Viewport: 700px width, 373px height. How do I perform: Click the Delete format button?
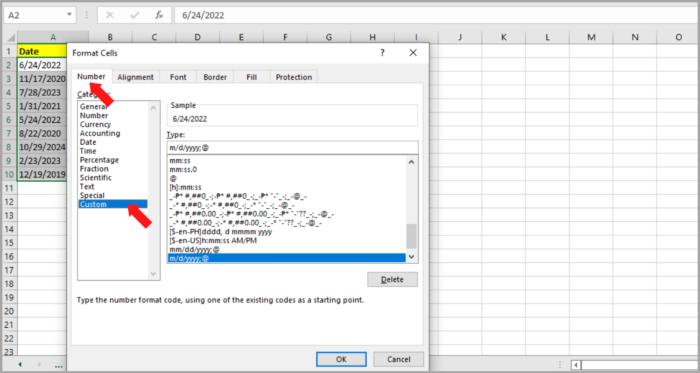click(392, 280)
